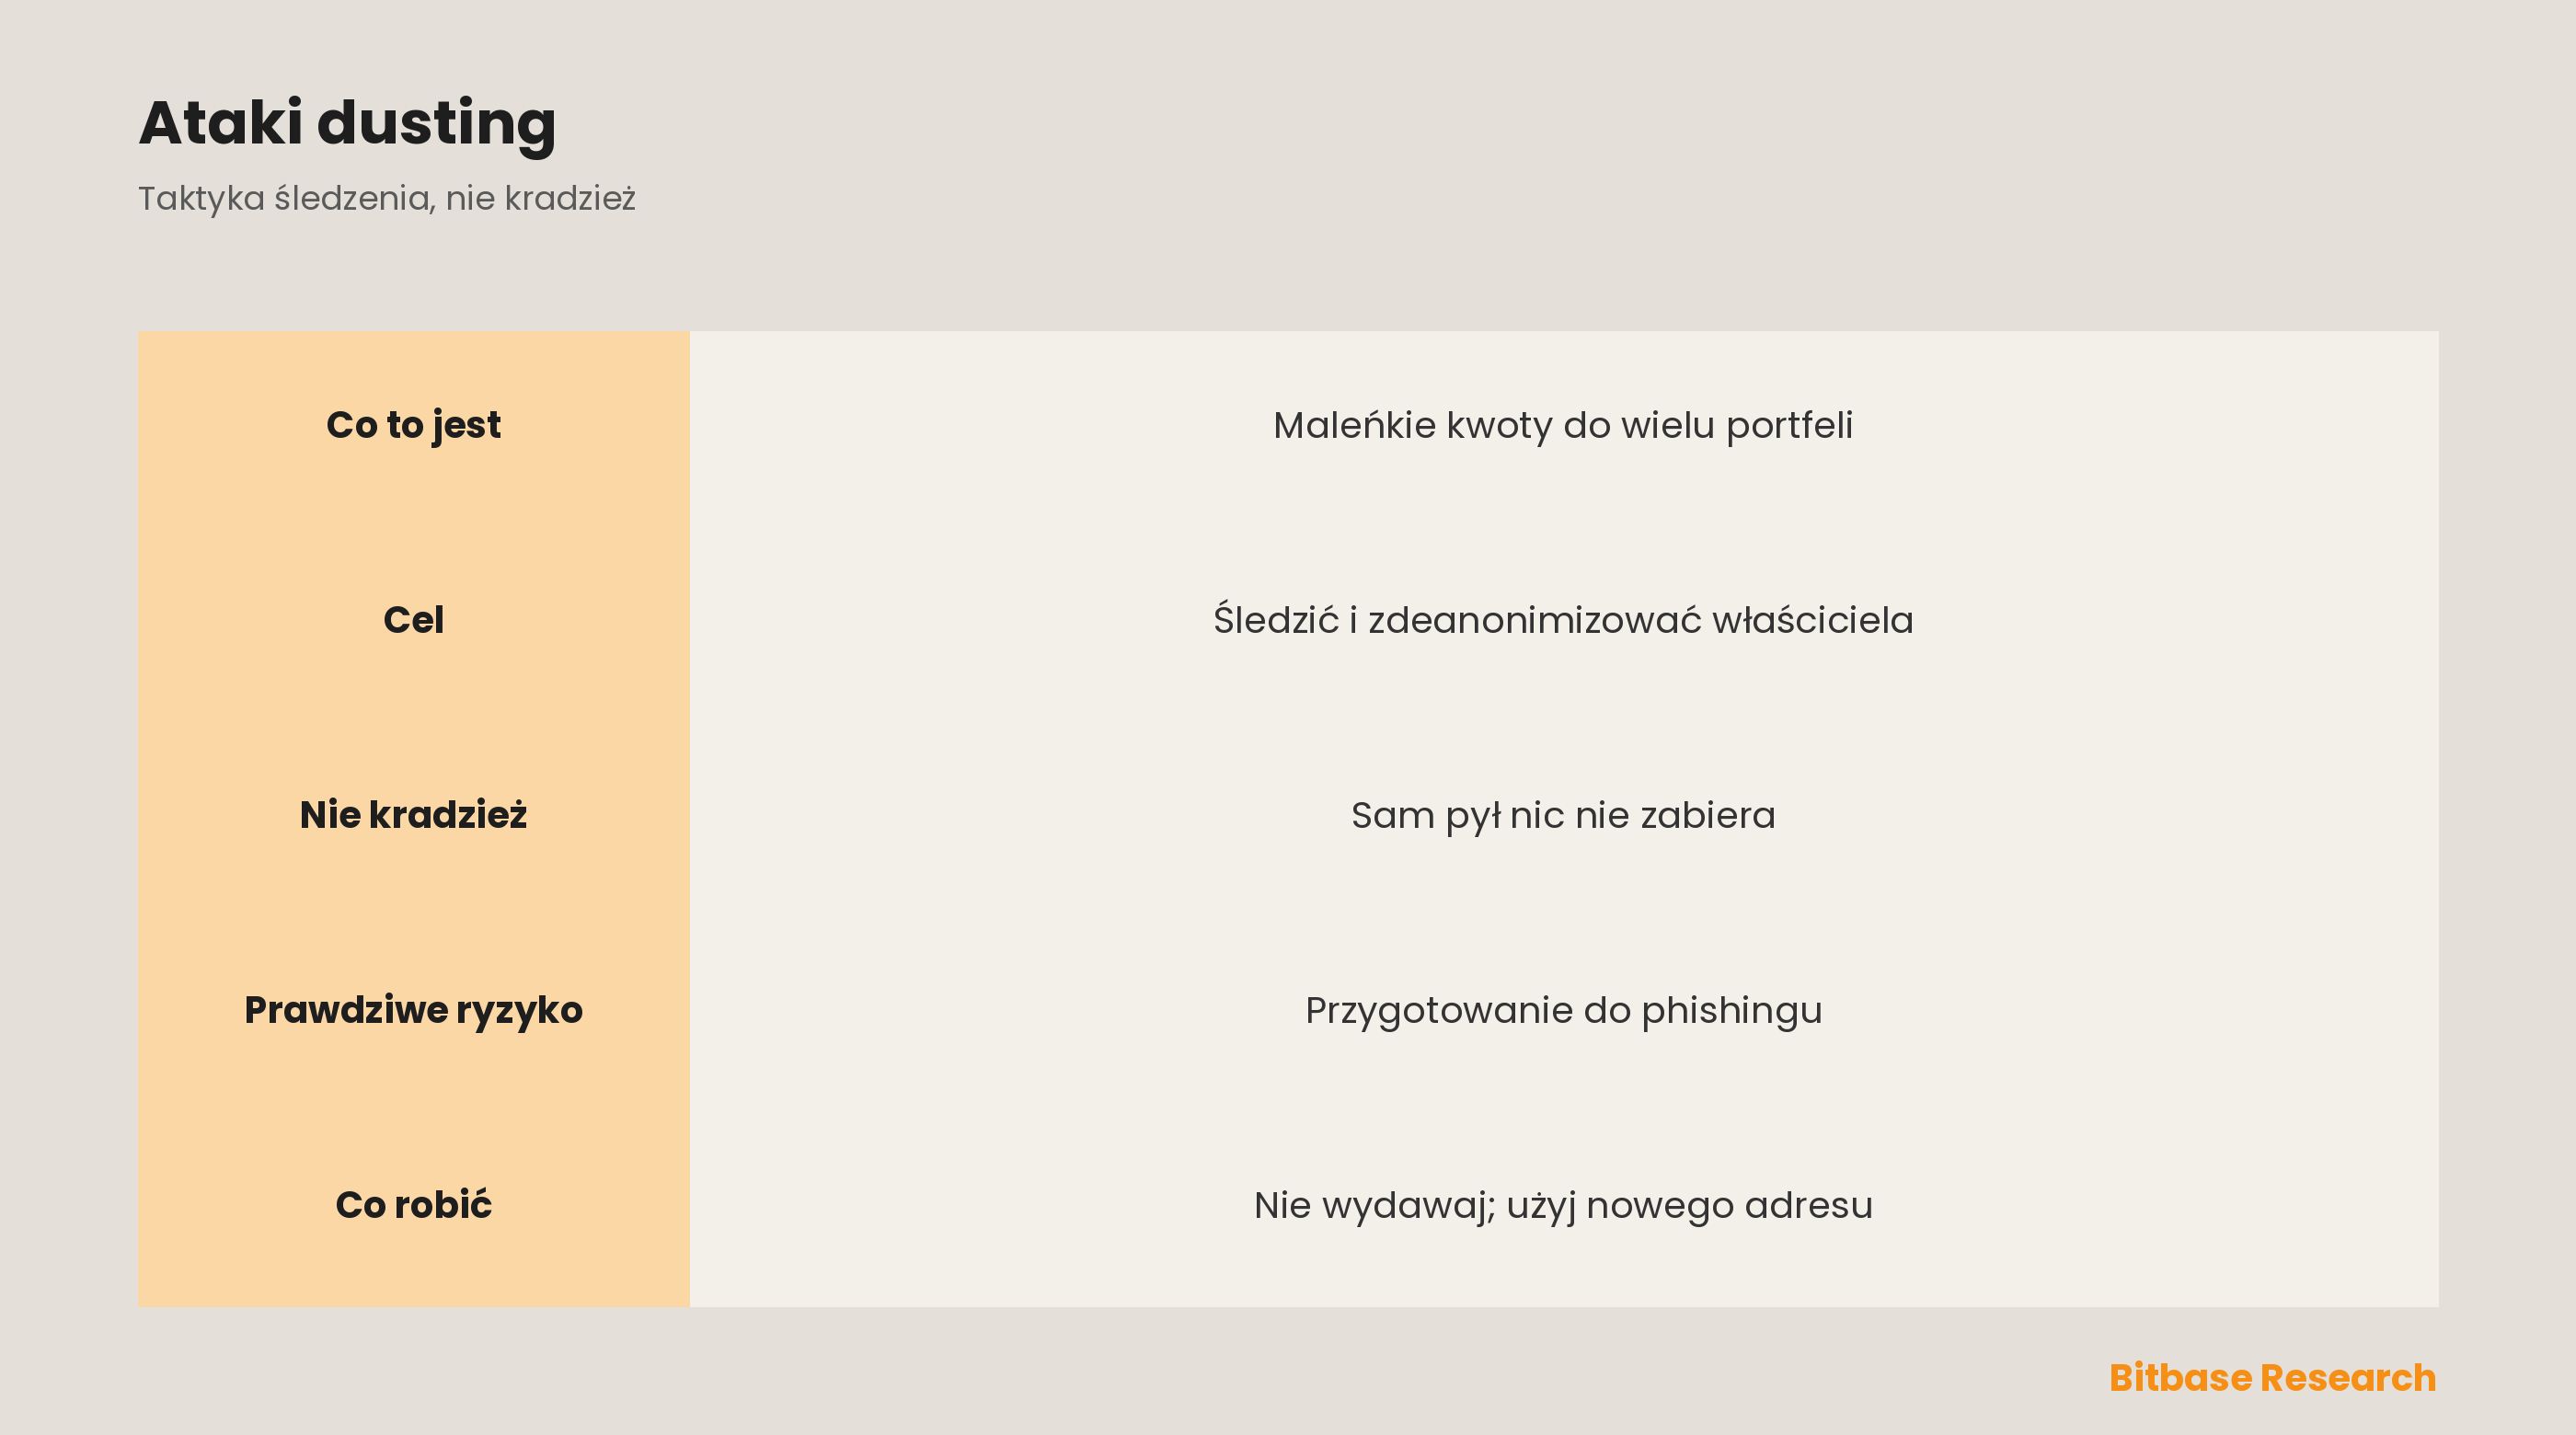The width and height of the screenshot is (2576, 1435).
Task: Click the 'Bitbase Research' branding label
Action: tap(2272, 1378)
